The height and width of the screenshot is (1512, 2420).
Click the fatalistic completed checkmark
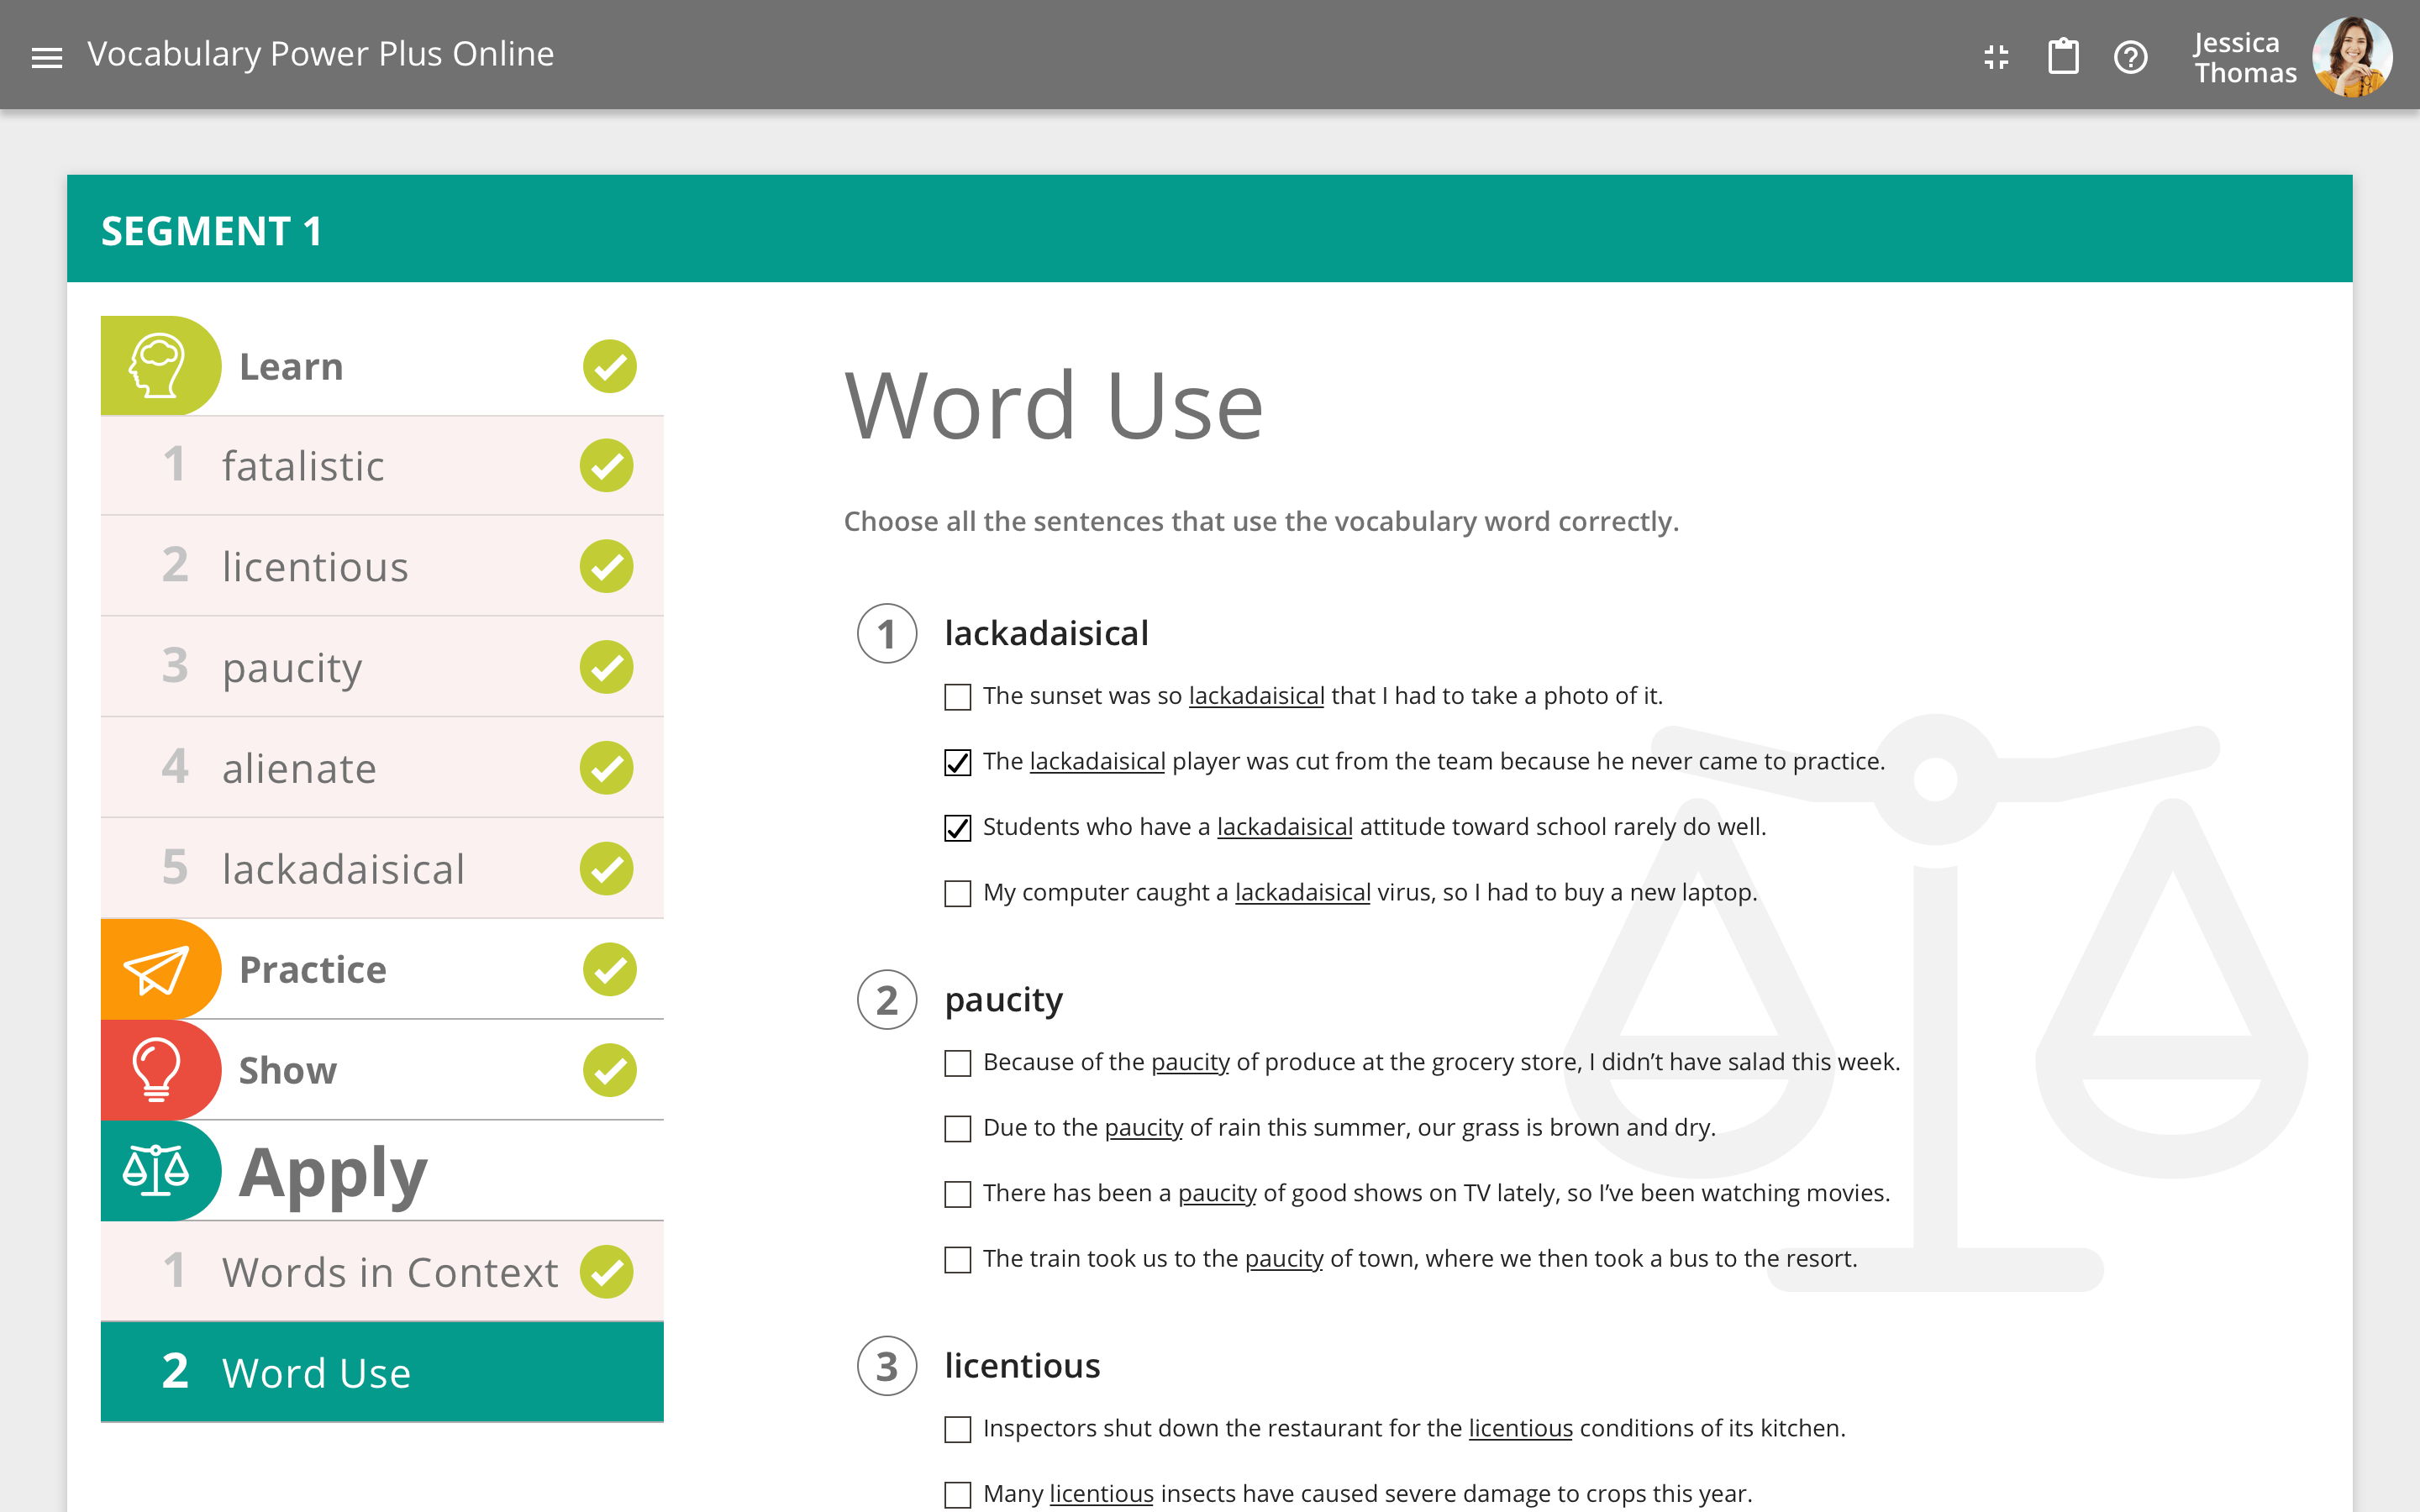click(606, 466)
